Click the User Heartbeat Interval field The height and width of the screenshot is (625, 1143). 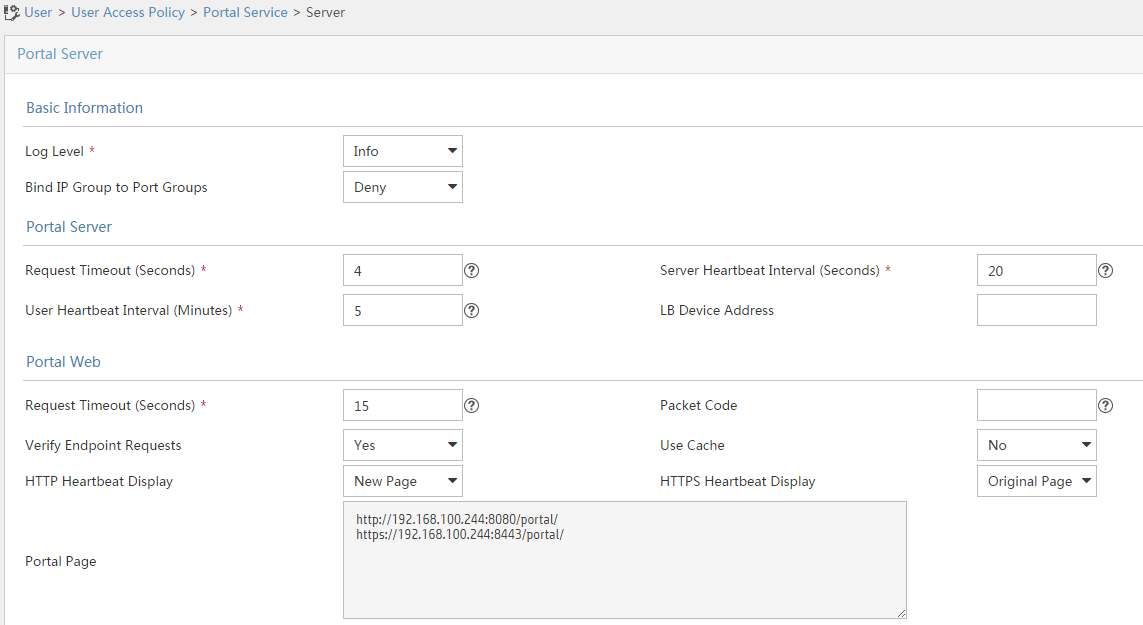pos(402,309)
